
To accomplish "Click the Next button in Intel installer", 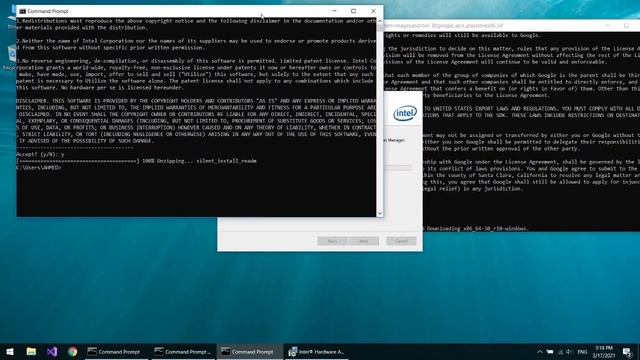I will click(x=364, y=241).
